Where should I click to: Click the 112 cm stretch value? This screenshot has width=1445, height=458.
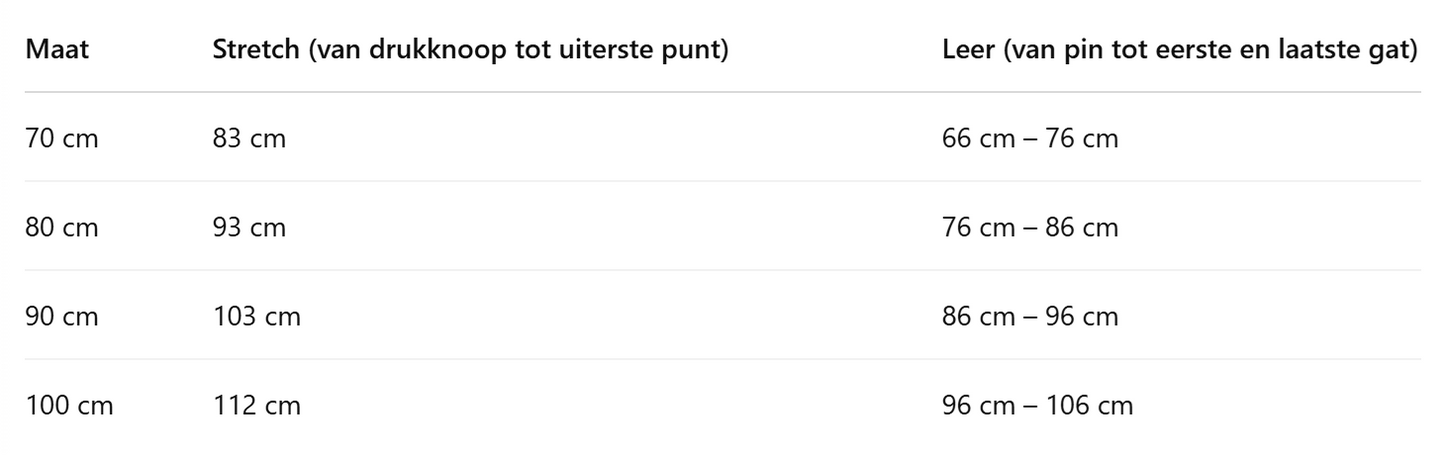point(256,406)
